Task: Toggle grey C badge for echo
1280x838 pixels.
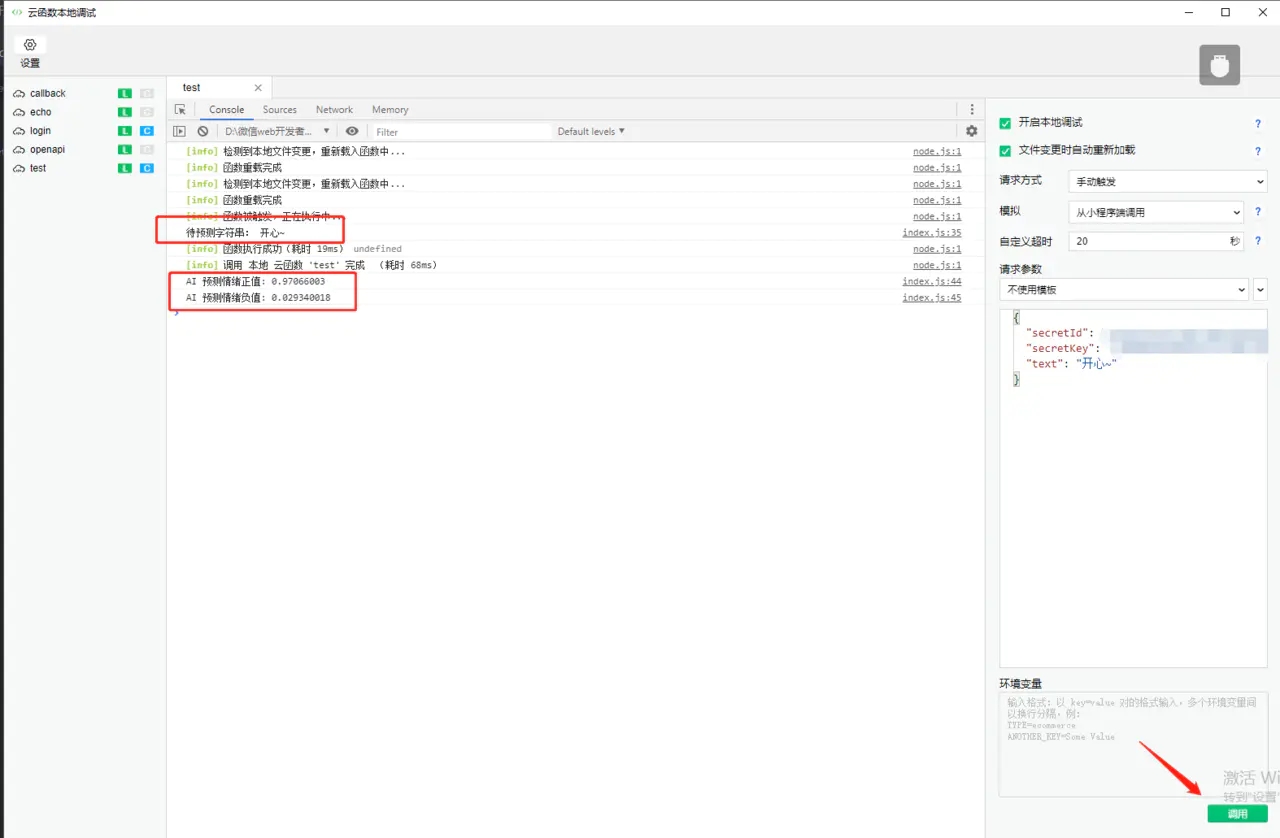Action: 147,112
